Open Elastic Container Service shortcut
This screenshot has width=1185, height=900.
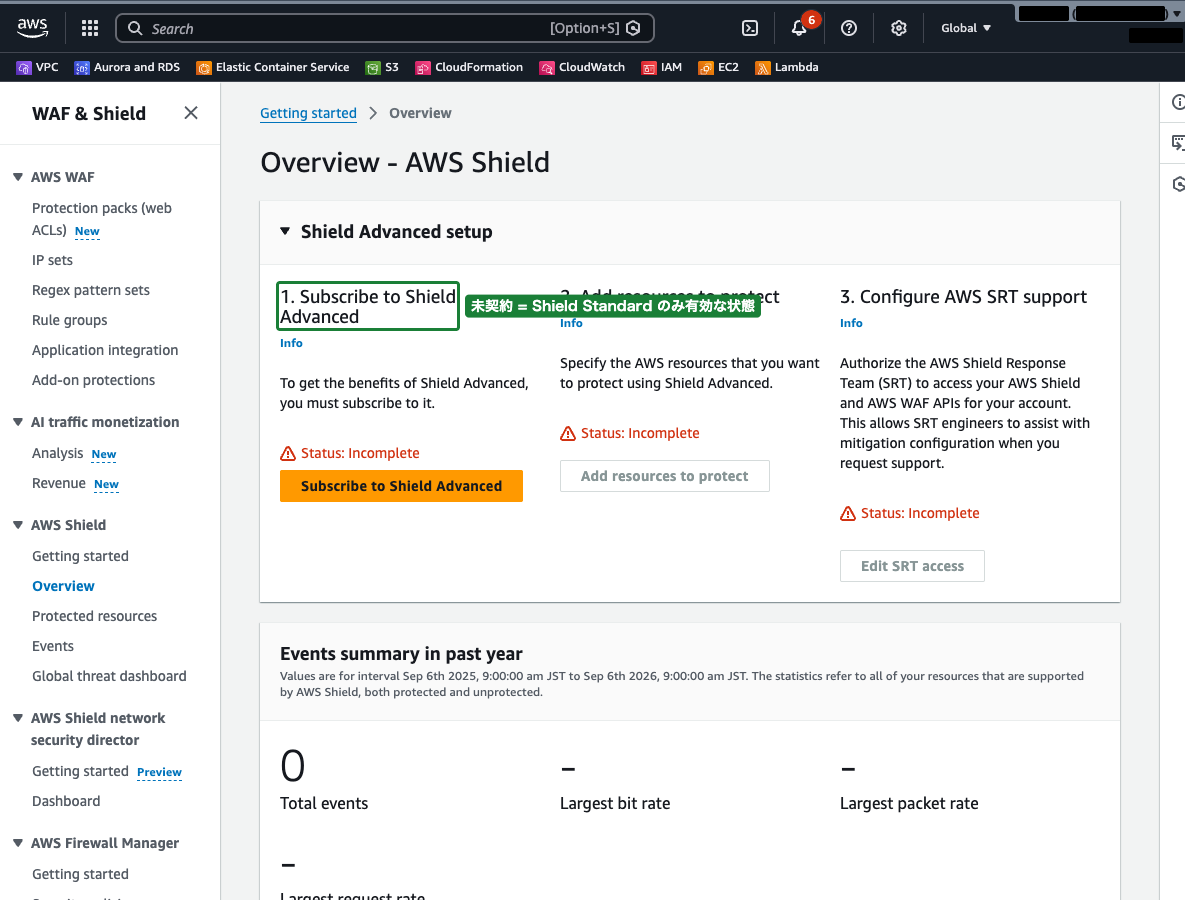pos(273,67)
